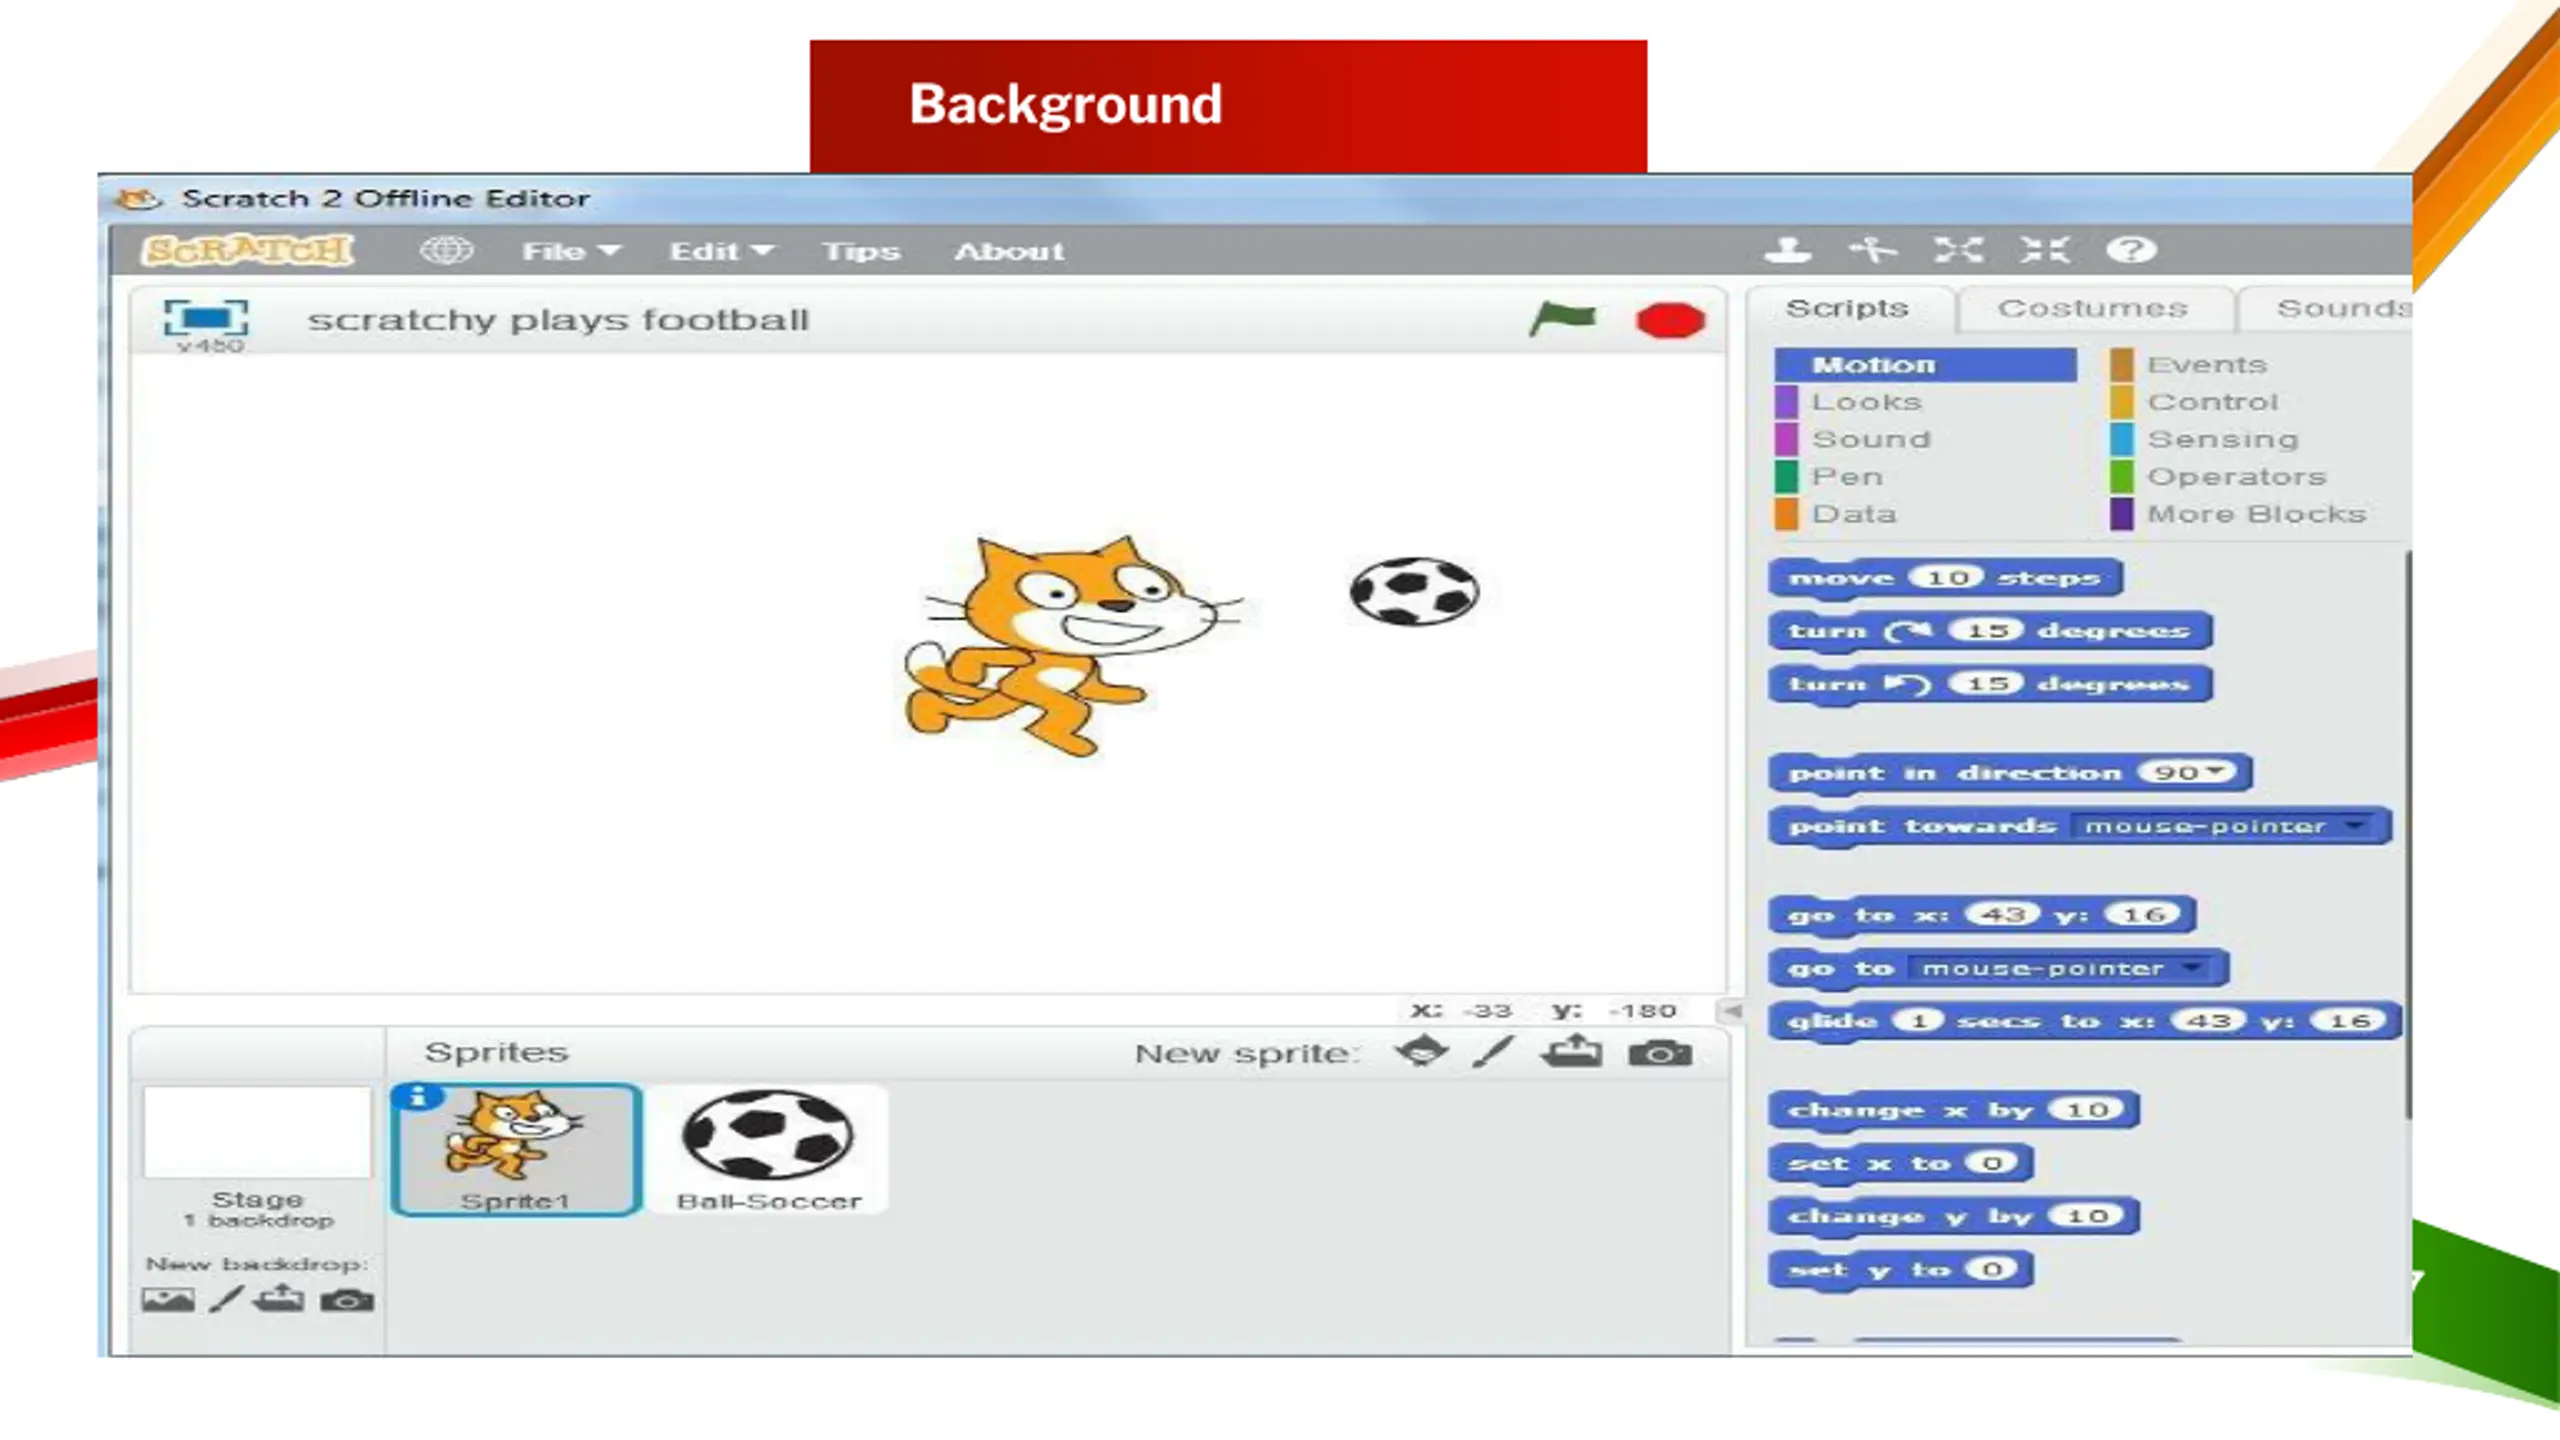Paint a new sprite with brush
The width and height of the screenshot is (2560, 1440).
[1494, 1053]
